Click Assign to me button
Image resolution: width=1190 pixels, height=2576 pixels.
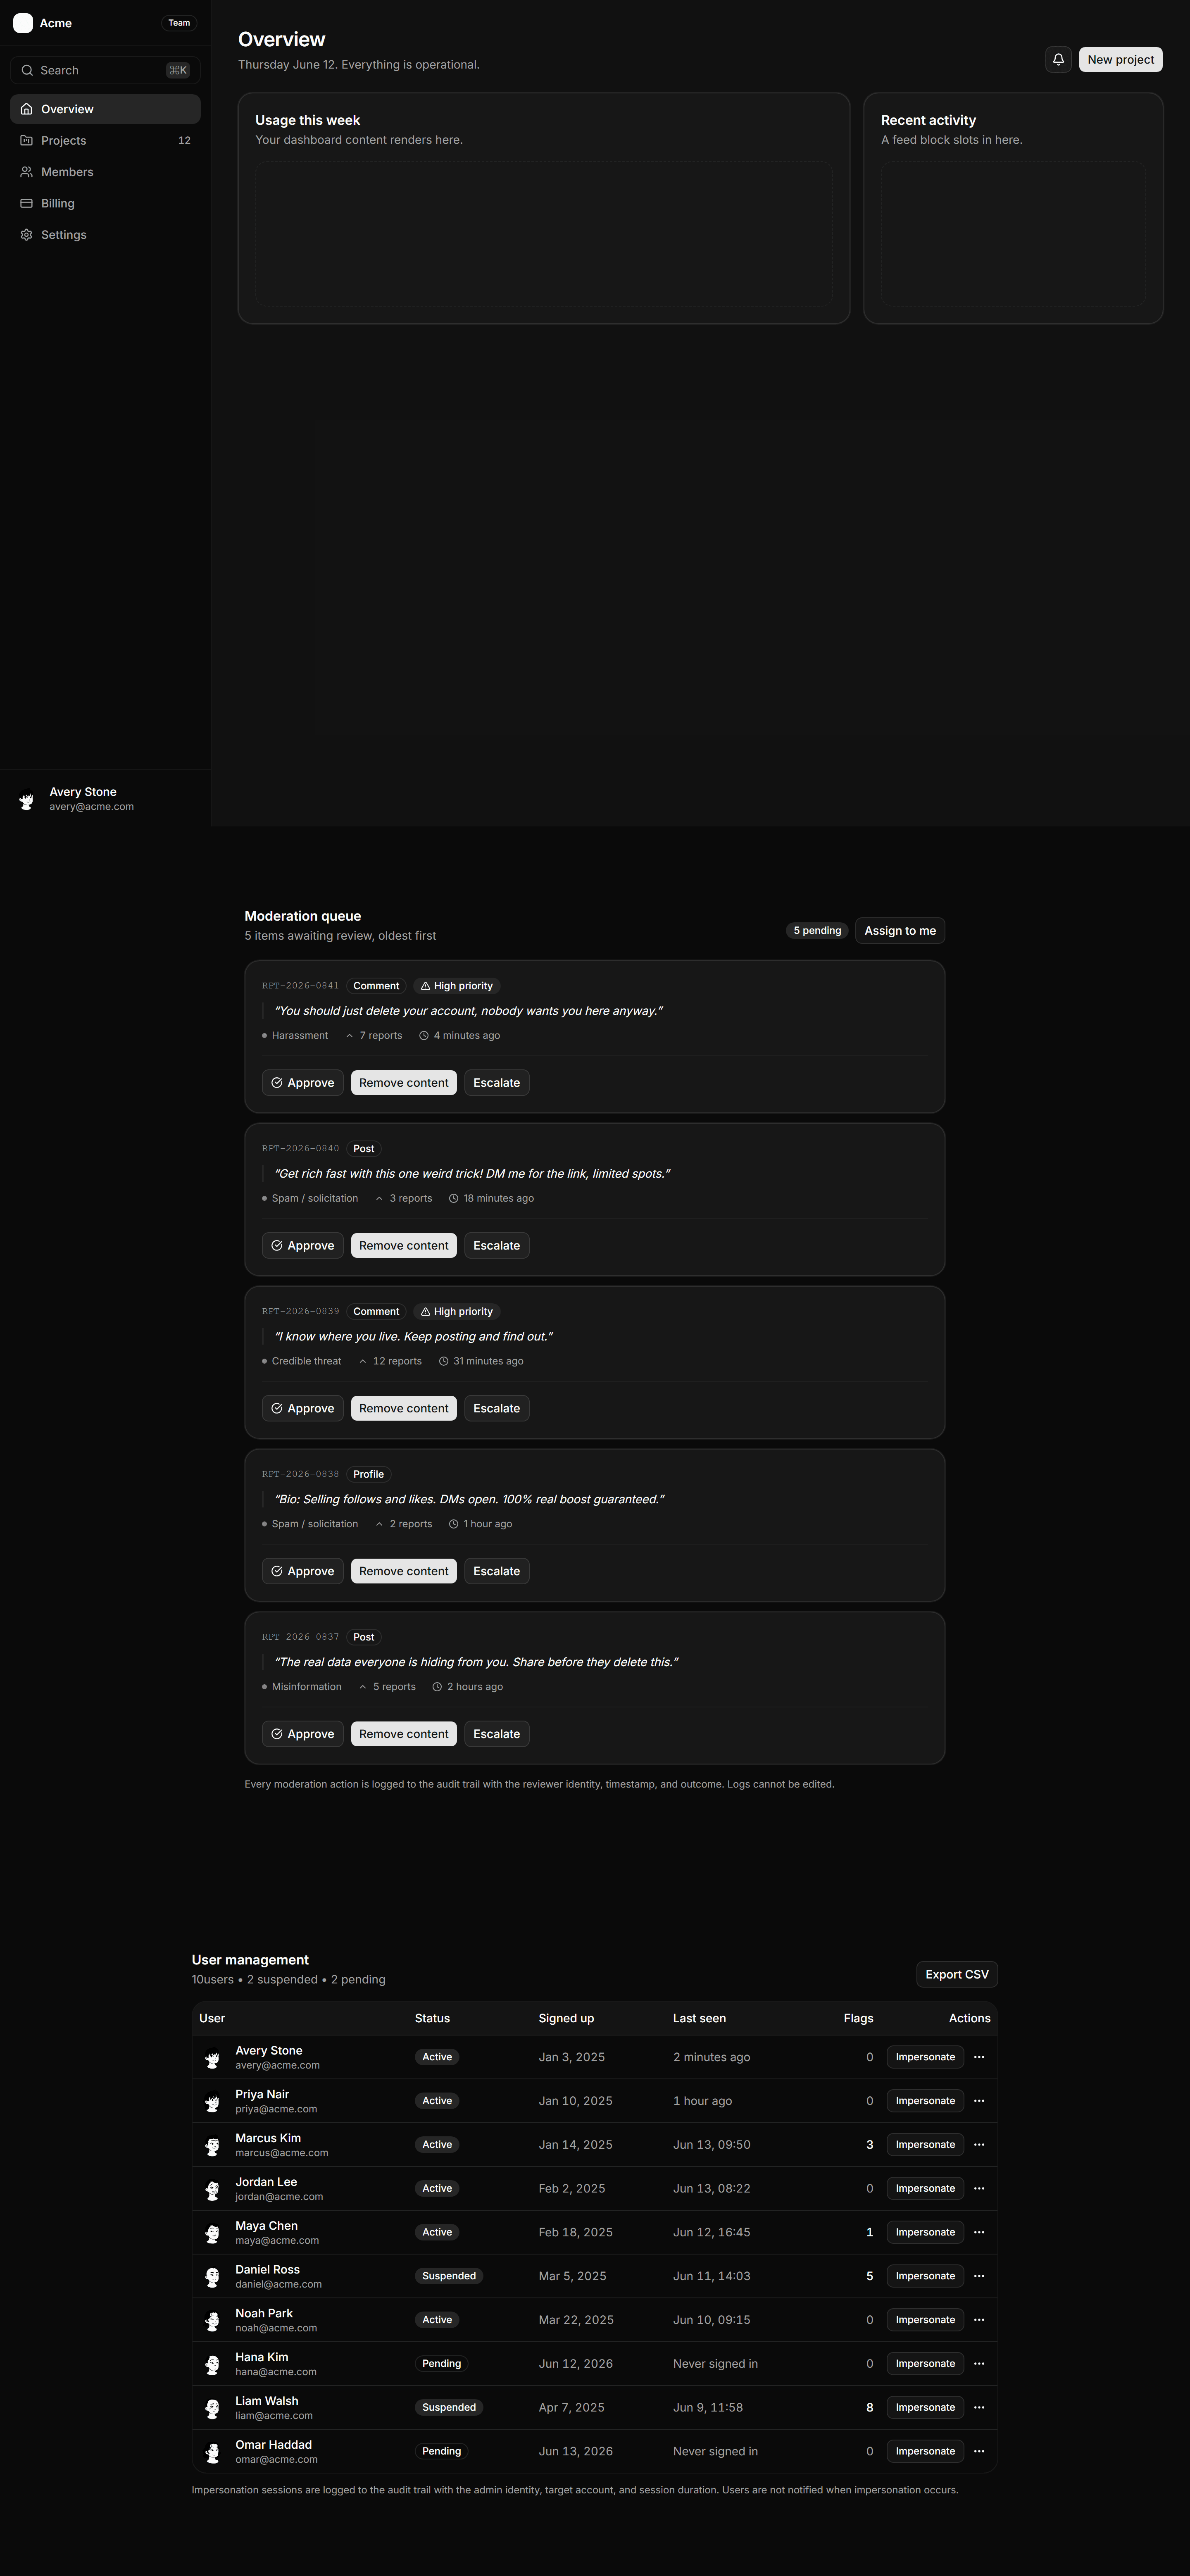(x=900, y=931)
